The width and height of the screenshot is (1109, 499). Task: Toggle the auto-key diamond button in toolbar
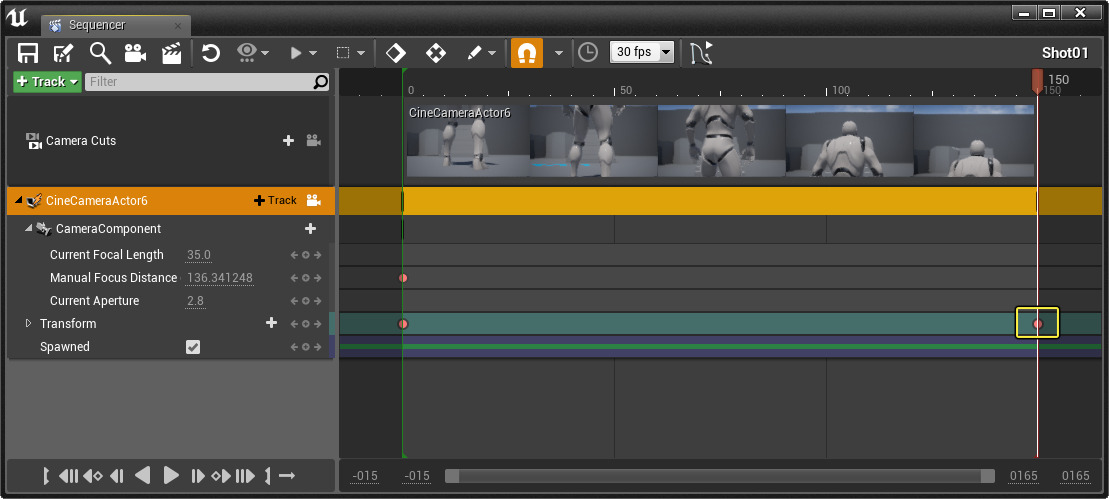(x=395, y=53)
